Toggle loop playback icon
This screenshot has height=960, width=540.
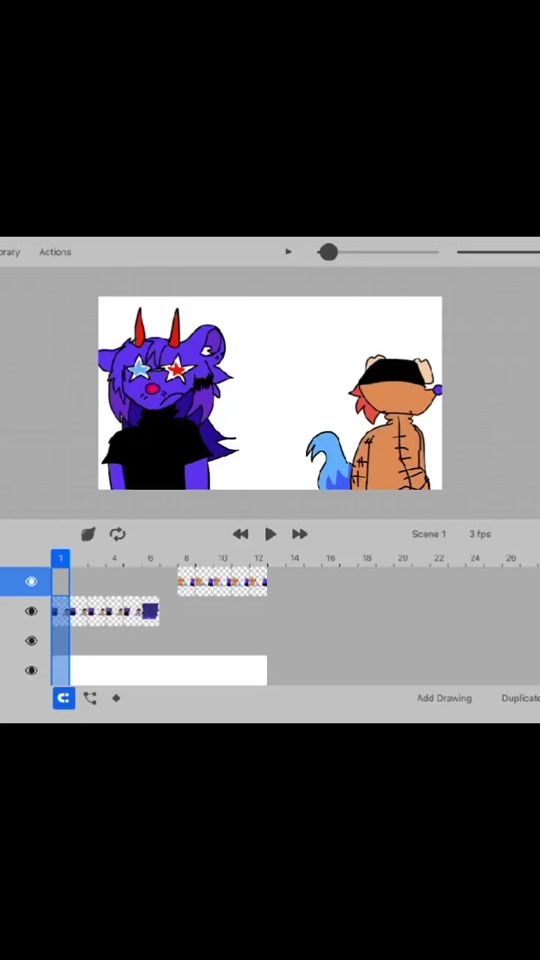118,534
